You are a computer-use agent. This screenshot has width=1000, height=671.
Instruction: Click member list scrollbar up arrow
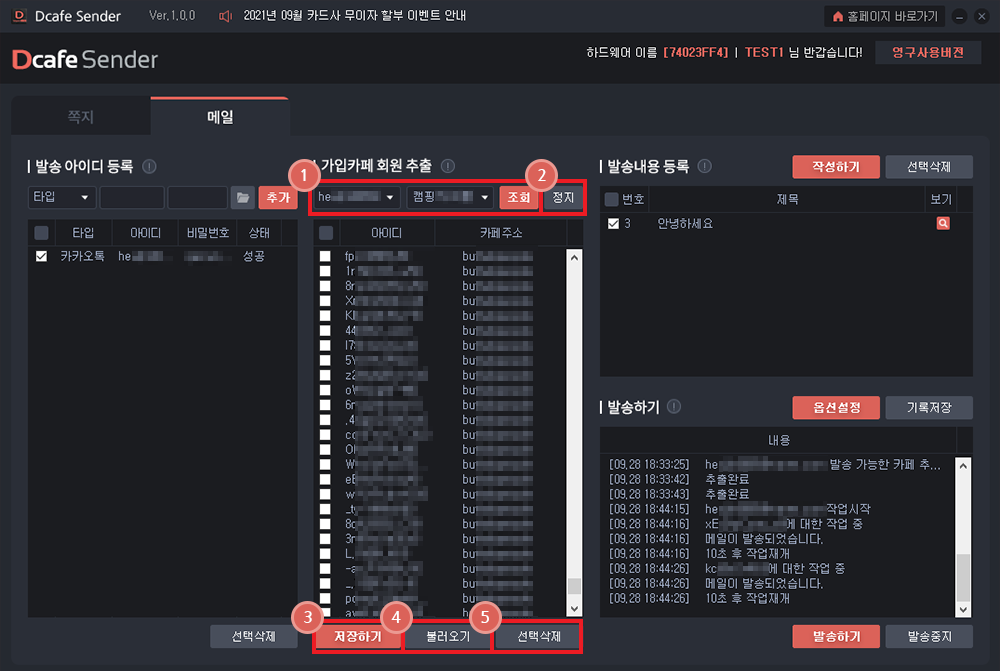click(x=574, y=258)
